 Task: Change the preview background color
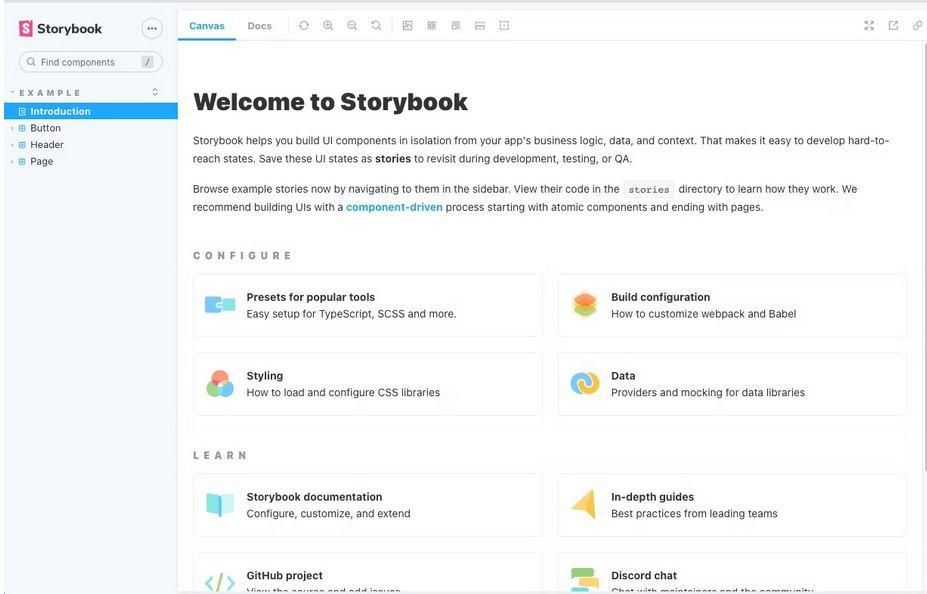click(406, 24)
